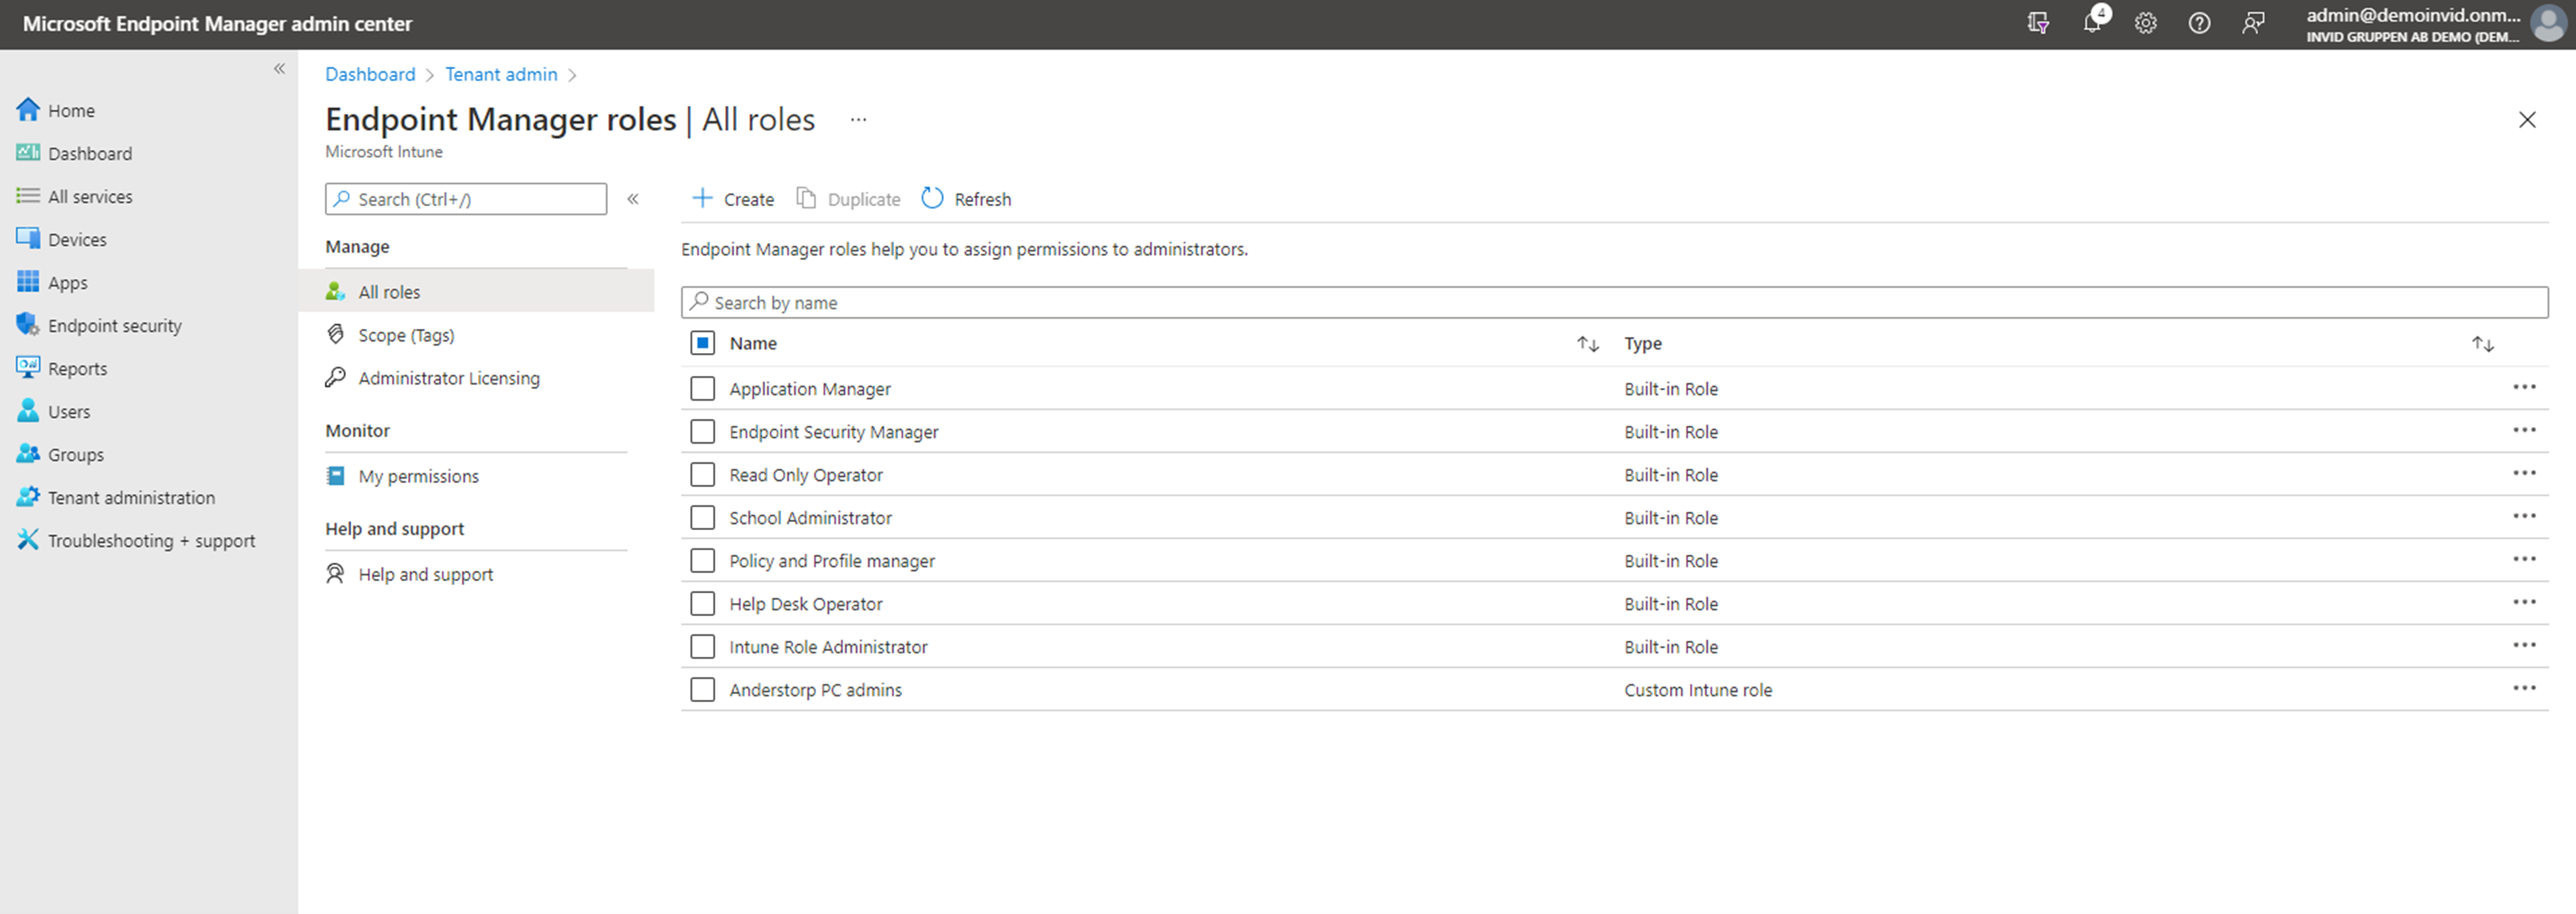Image resolution: width=2576 pixels, height=914 pixels.
Task: Open the Help Desk Operator role
Action: pyautogui.click(x=806, y=604)
